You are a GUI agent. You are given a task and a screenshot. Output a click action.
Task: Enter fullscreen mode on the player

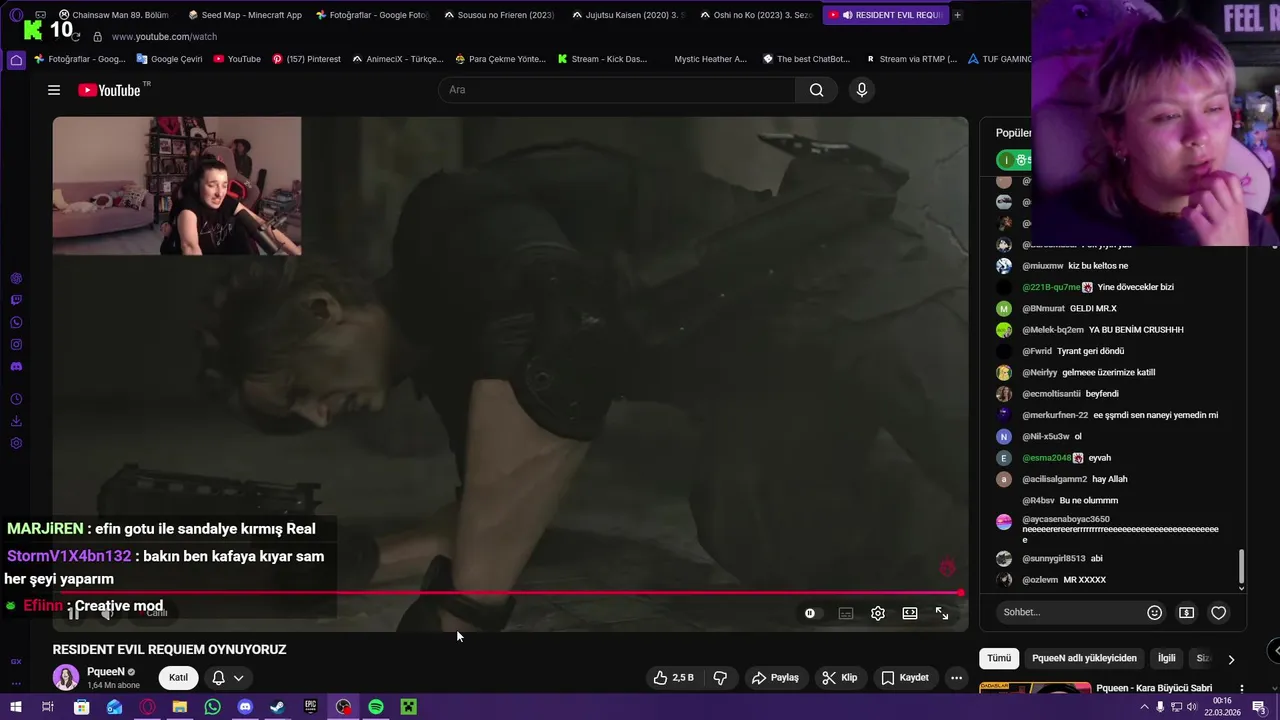point(942,613)
